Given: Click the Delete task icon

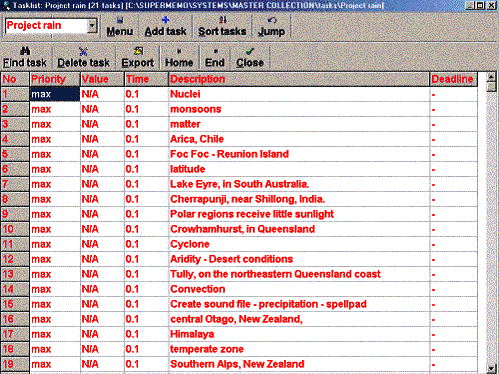Looking at the screenshot, I should pos(83,51).
